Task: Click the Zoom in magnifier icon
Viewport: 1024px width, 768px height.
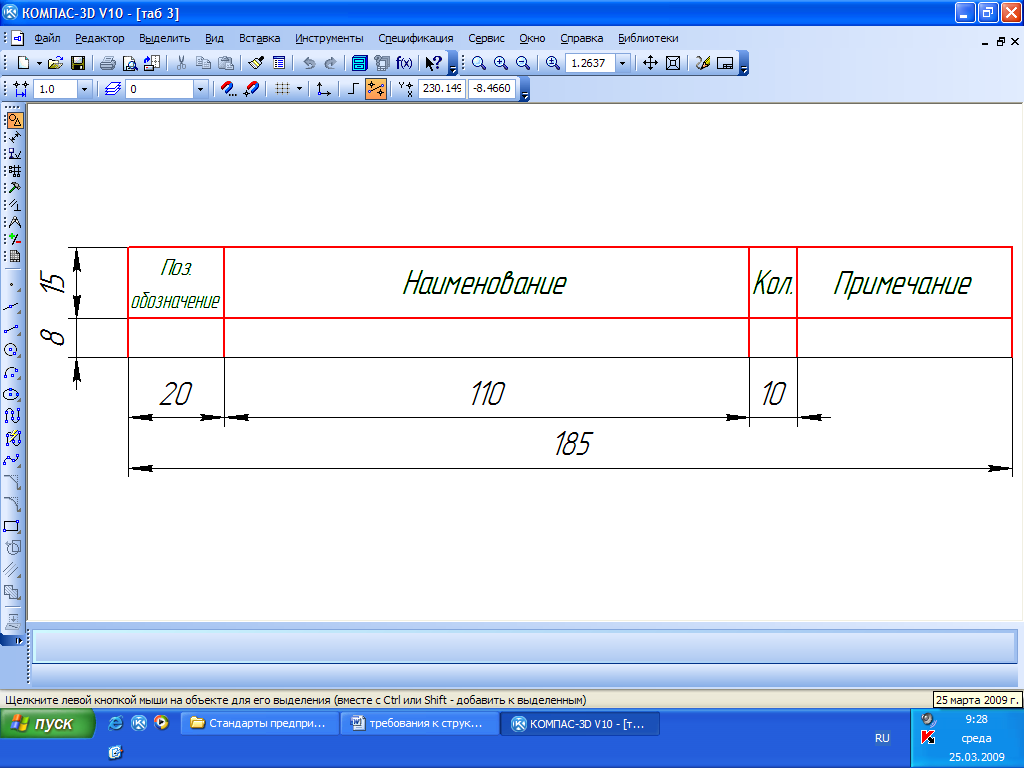Action: tap(501, 63)
